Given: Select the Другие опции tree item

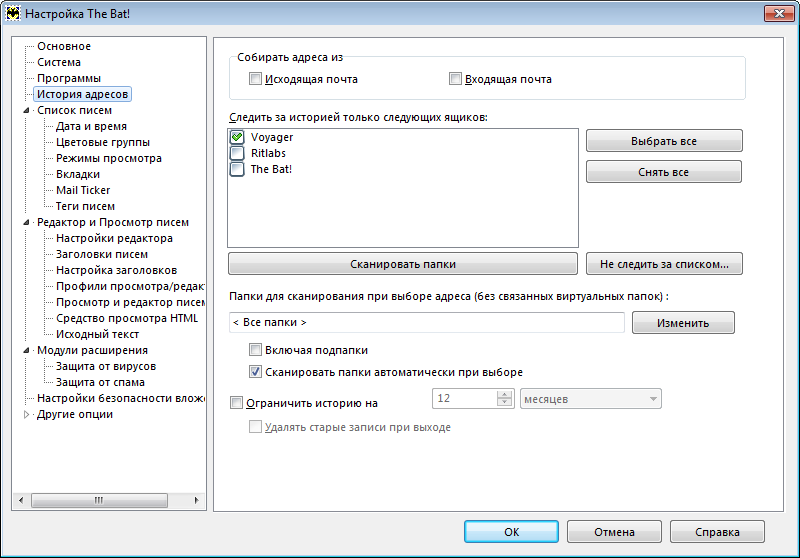Looking at the screenshot, I should click(74, 414).
